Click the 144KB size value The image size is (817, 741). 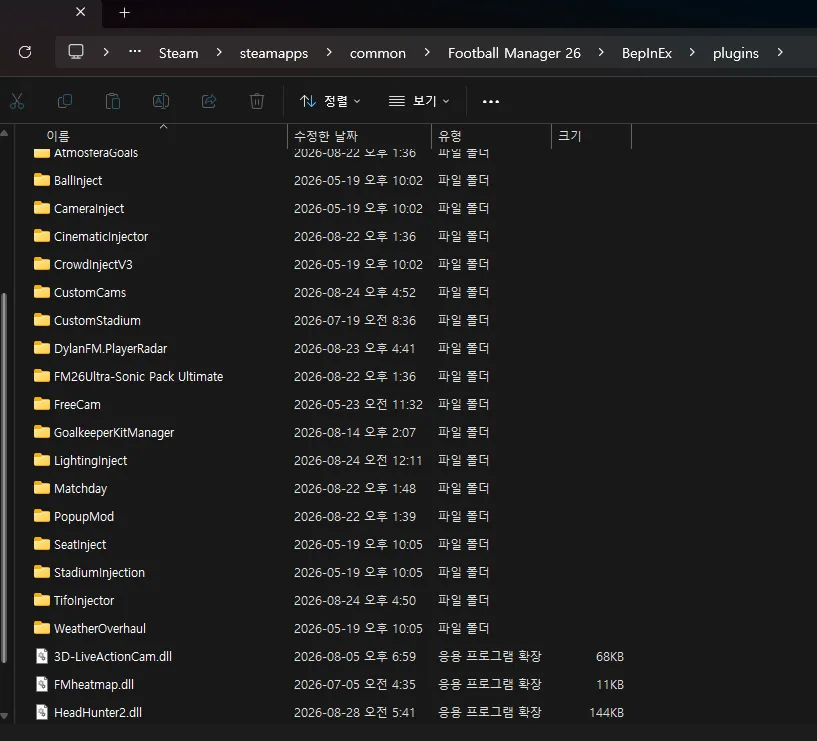click(606, 712)
